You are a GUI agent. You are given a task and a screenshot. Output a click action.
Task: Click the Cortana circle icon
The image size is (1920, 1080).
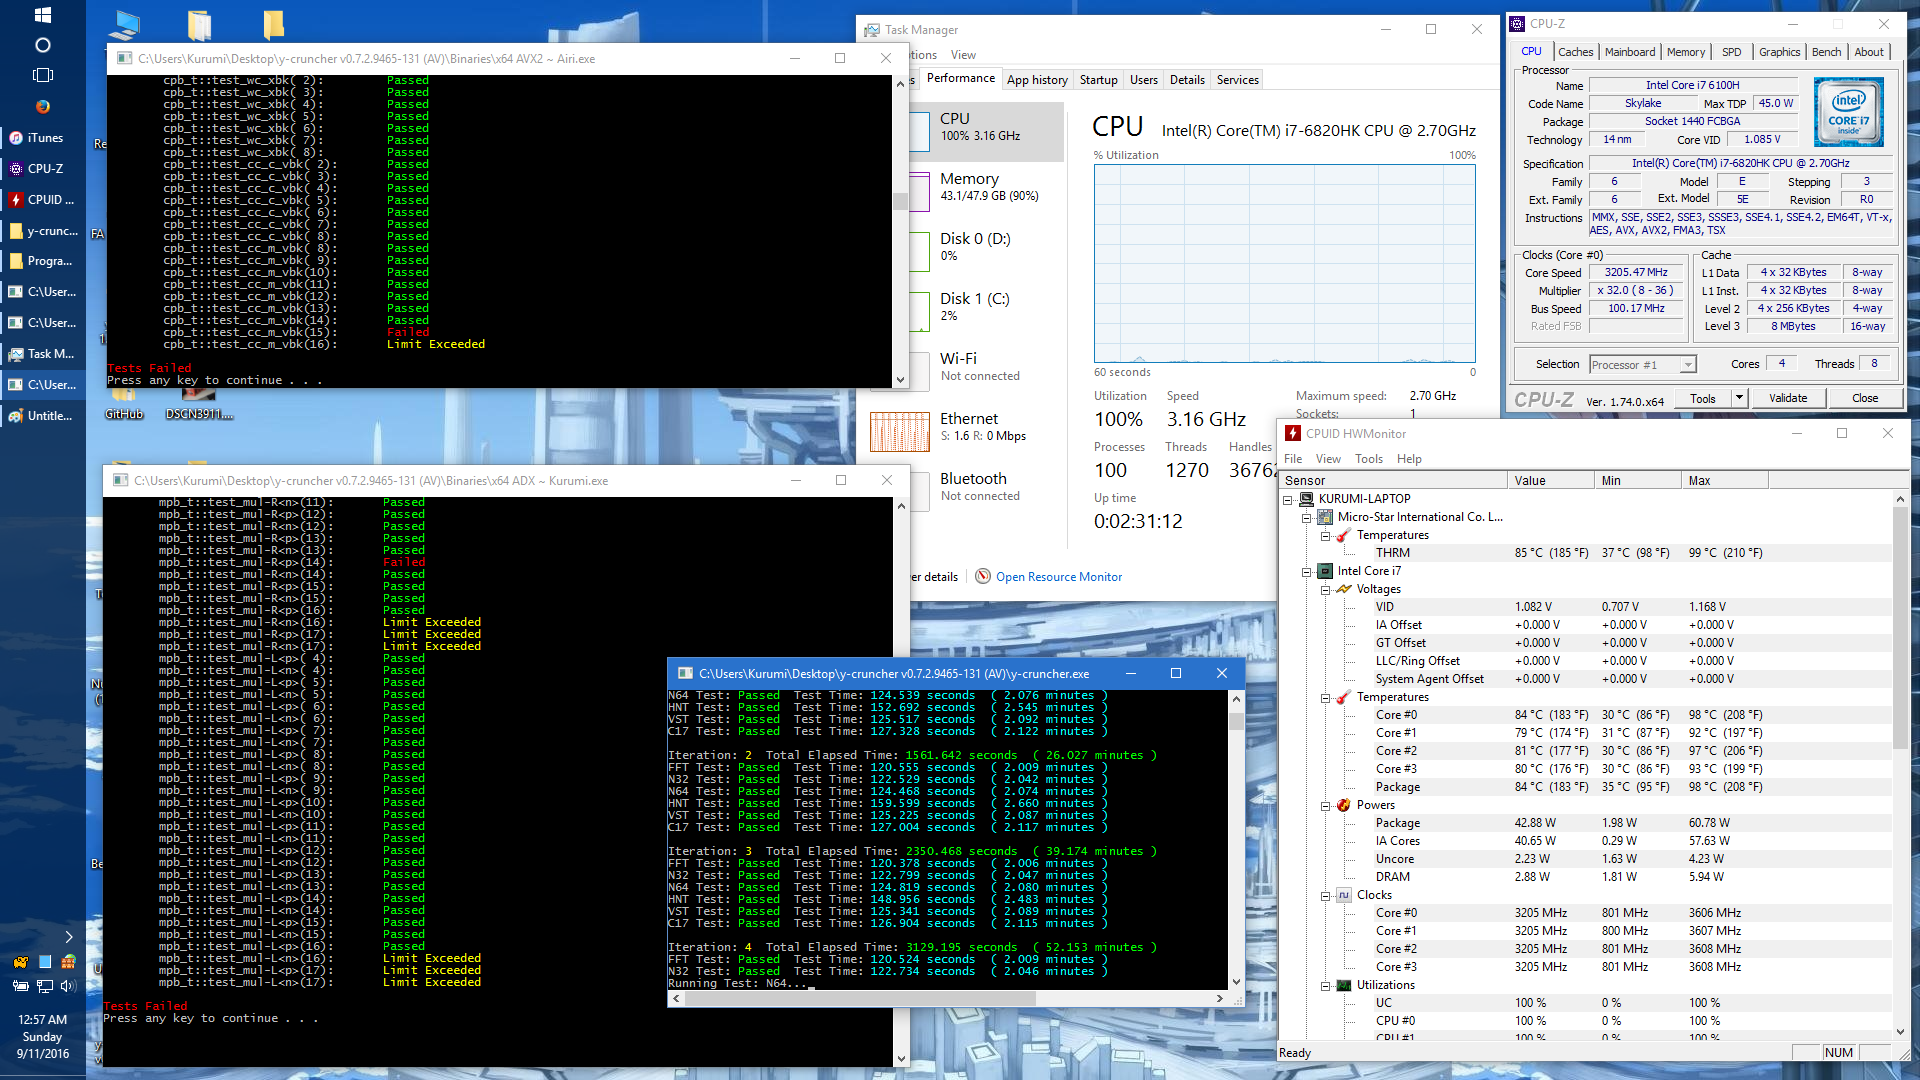[42, 45]
